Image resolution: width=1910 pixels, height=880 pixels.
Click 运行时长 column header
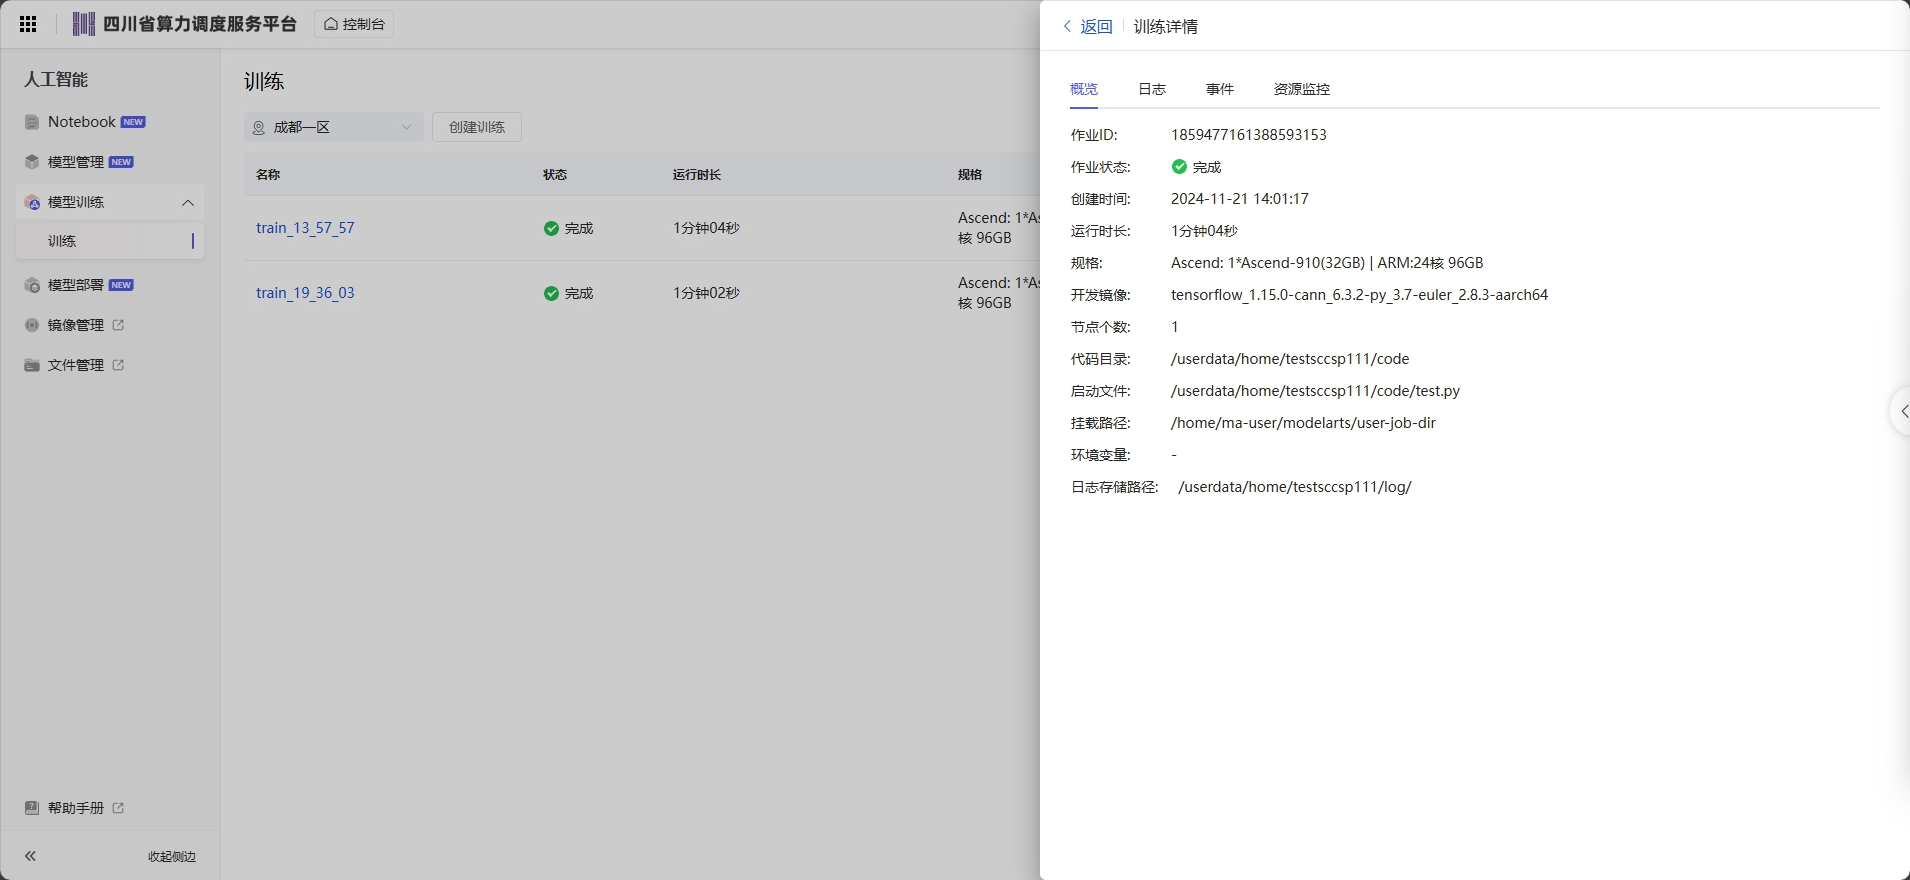click(x=697, y=174)
